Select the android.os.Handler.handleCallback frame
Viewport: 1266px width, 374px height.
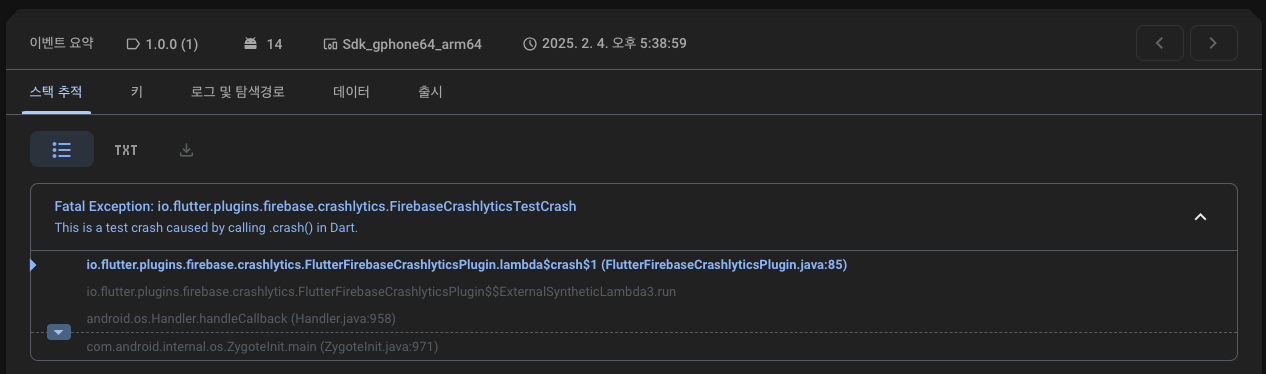241,319
